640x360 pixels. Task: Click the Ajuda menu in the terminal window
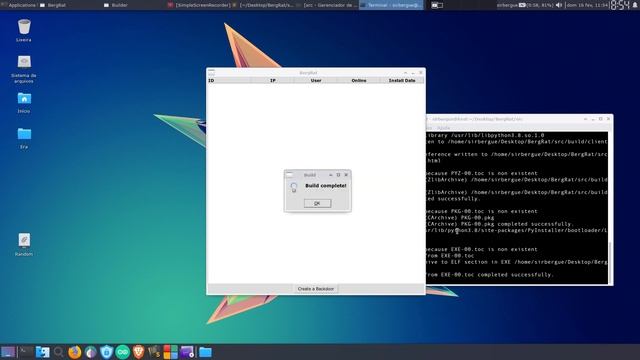tap(443, 128)
